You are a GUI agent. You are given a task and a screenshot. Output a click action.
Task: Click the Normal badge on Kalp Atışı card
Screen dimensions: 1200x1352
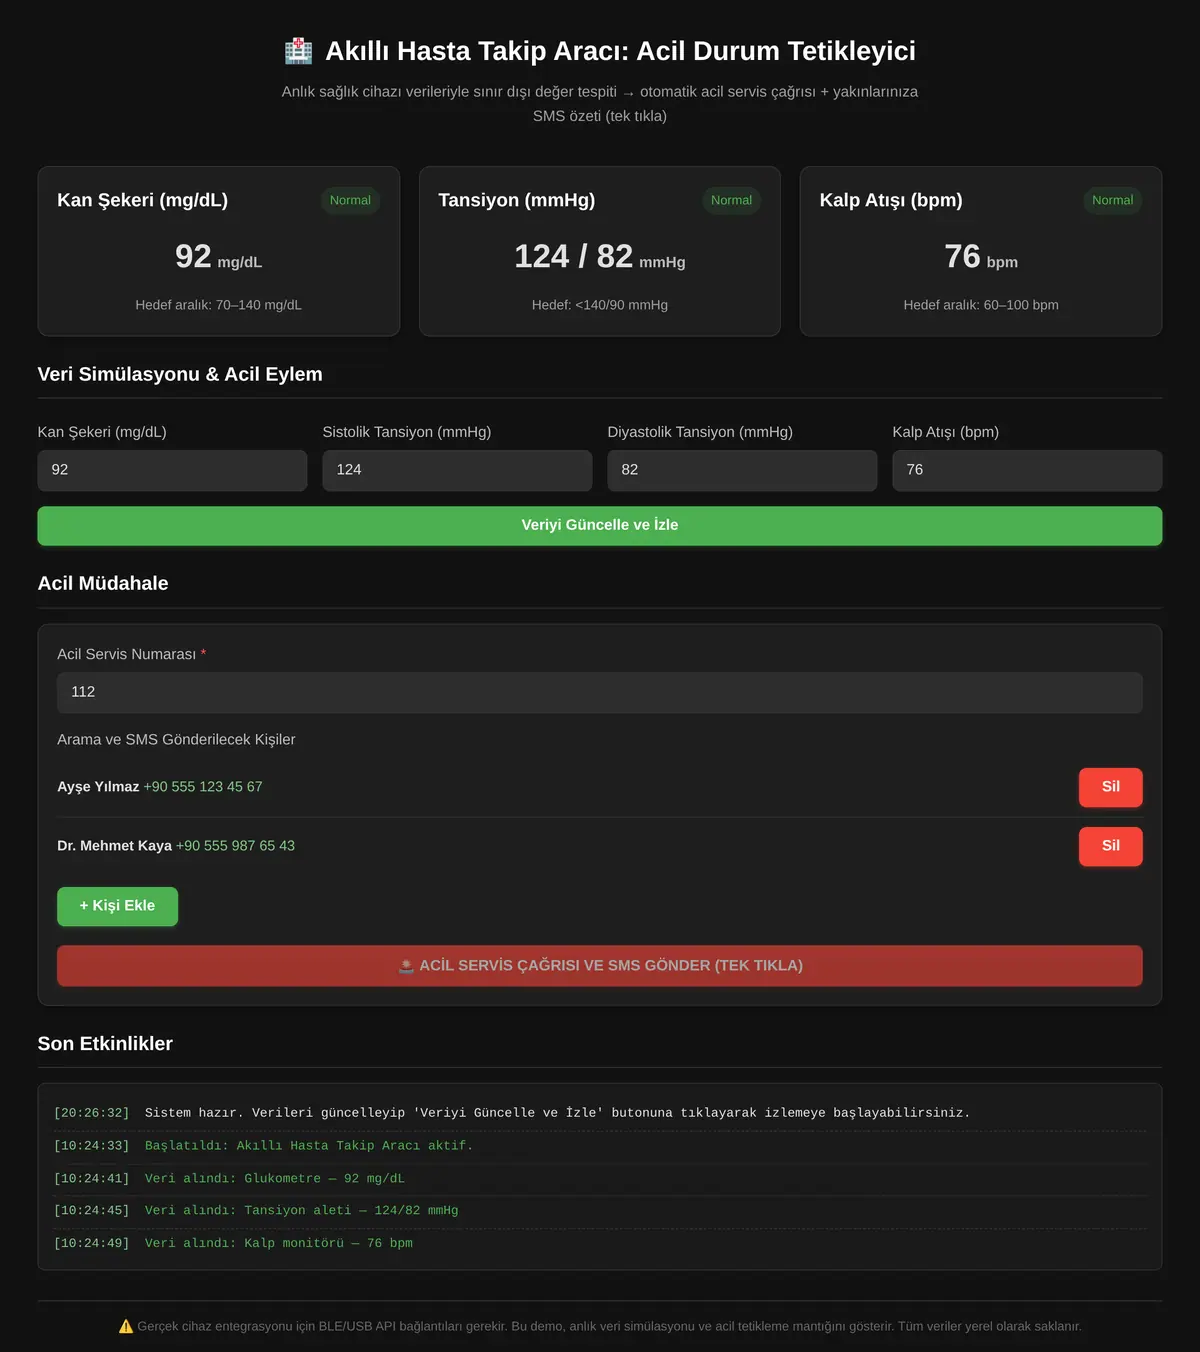(x=1112, y=200)
